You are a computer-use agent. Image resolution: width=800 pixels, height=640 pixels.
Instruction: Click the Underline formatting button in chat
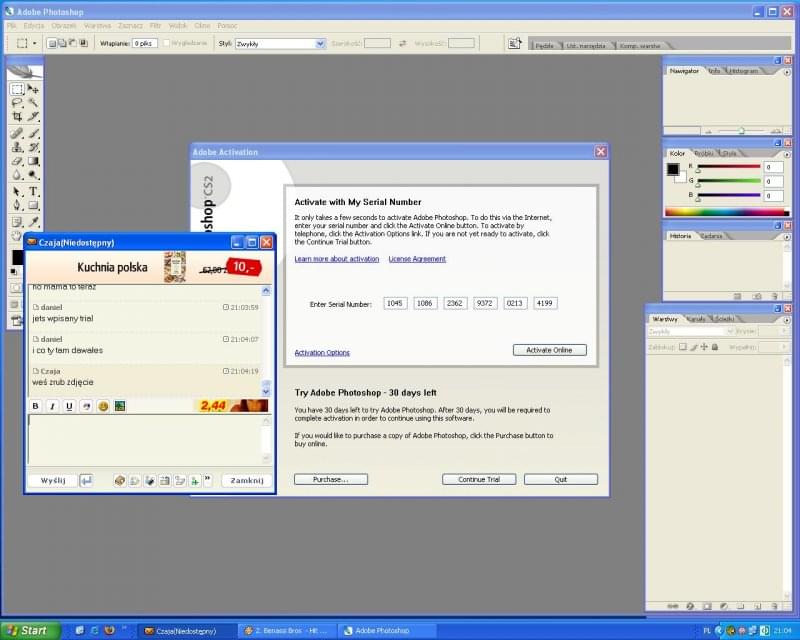click(69, 406)
